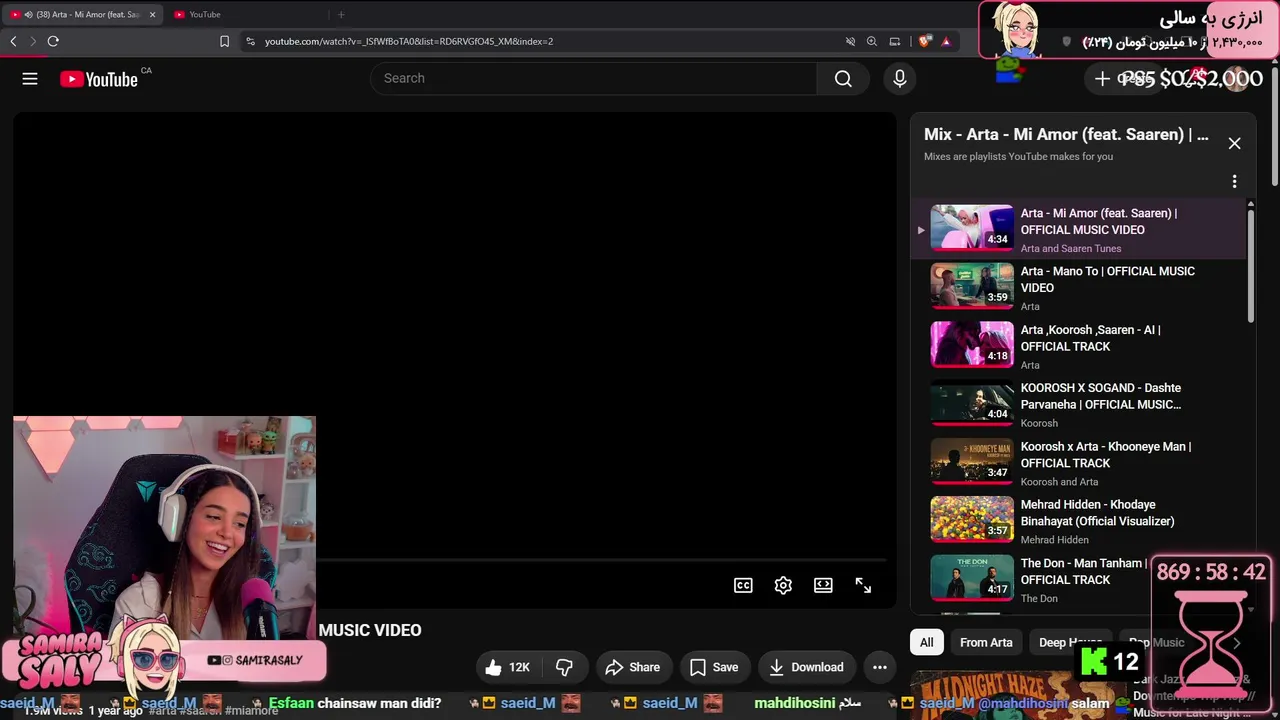Bookmark this page in address bar

click(224, 41)
